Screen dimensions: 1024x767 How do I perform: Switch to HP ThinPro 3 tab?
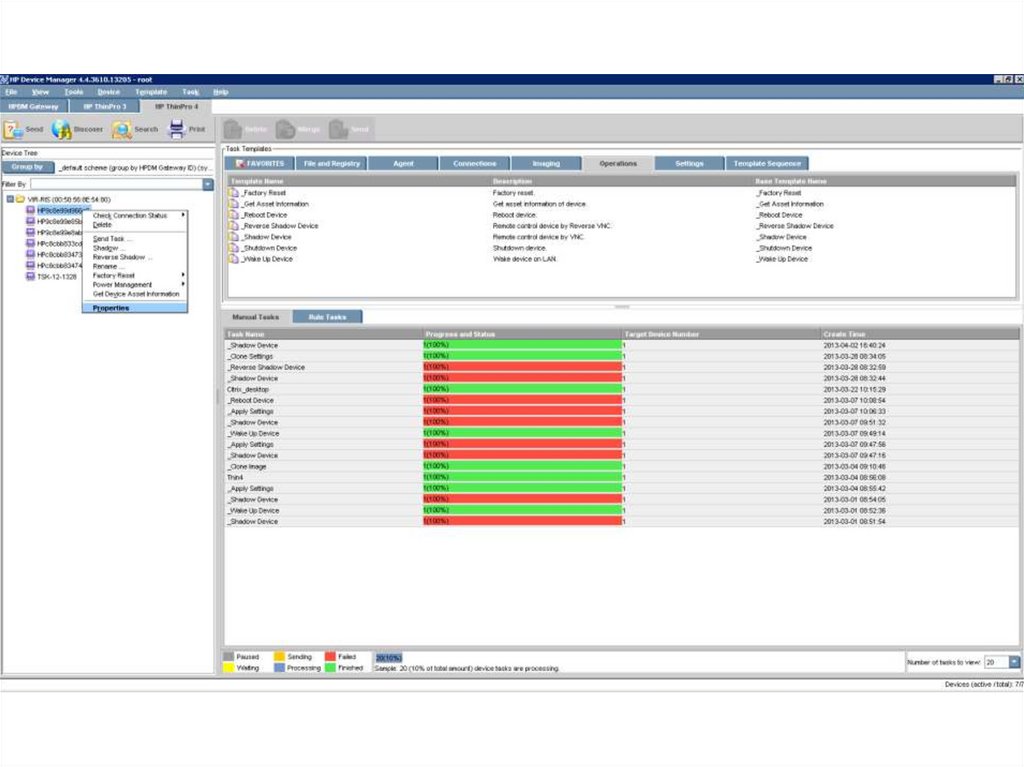(x=105, y=106)
